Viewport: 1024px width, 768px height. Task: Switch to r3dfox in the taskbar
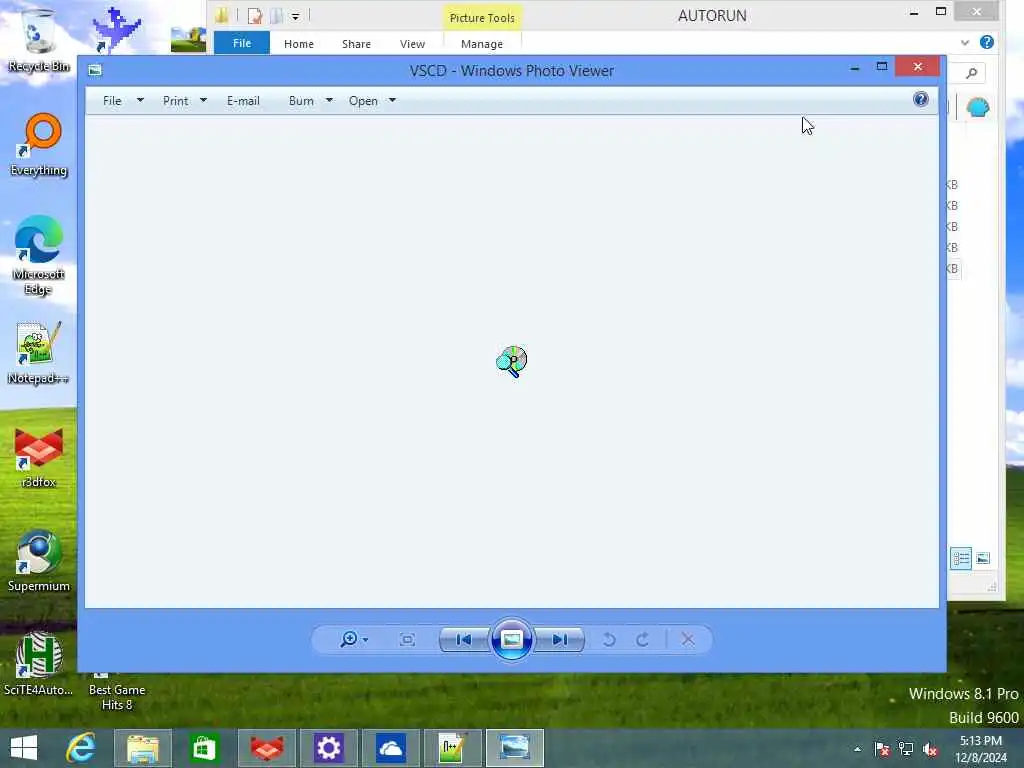[x=267, y=748]
